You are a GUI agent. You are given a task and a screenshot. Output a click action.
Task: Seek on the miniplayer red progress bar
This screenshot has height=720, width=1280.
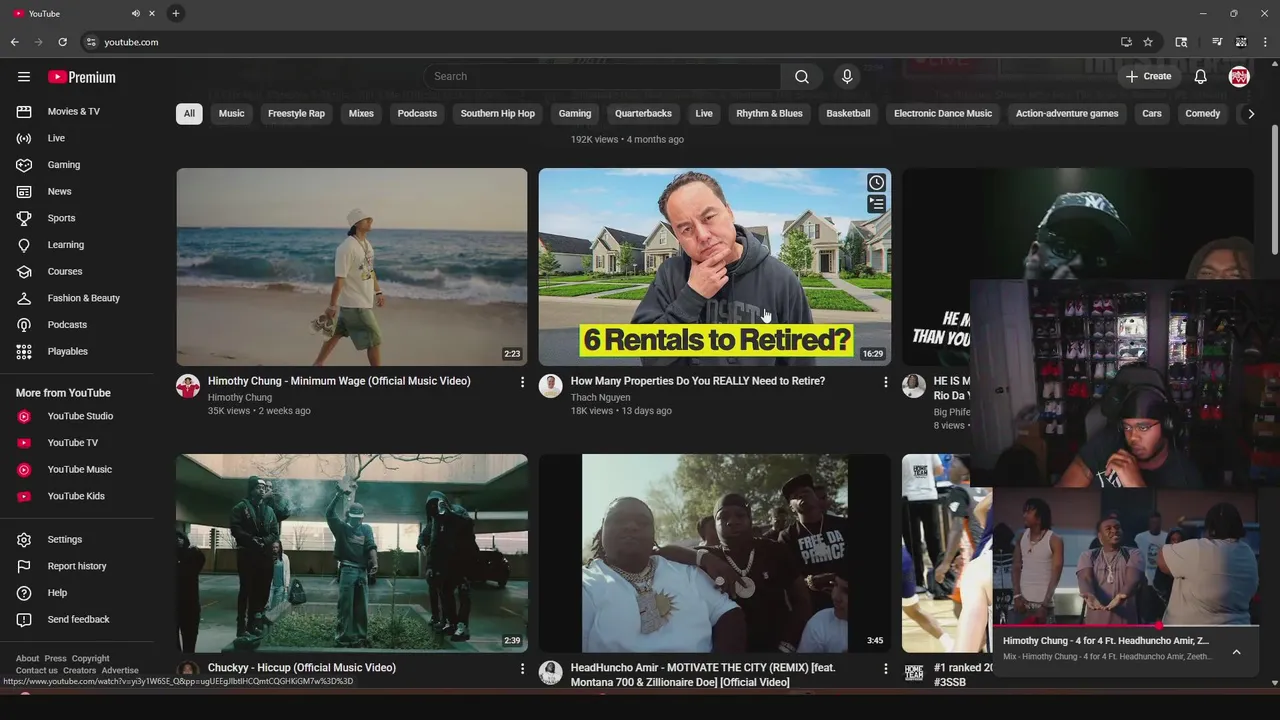[1125, 626]
